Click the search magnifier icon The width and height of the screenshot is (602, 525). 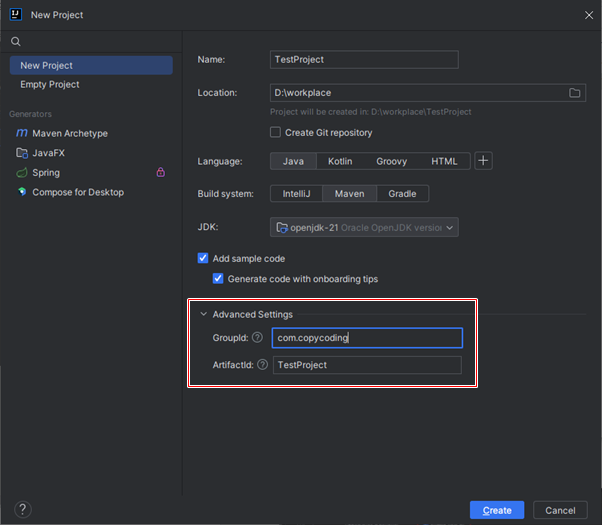[x=16, y=41]
